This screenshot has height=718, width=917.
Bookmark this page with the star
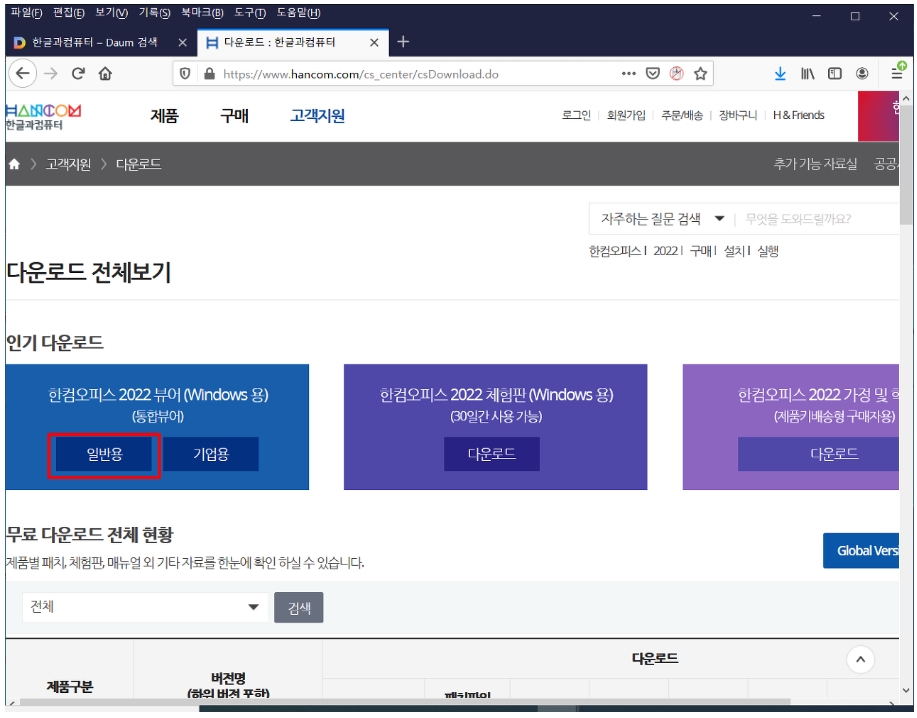coord(701,74)
